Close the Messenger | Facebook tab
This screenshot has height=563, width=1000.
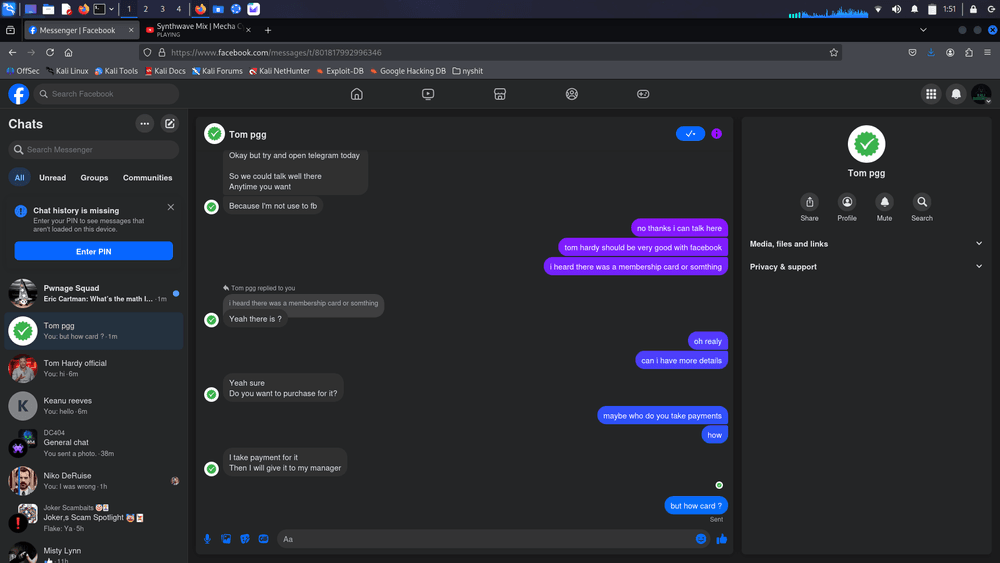tap(131, 30)
